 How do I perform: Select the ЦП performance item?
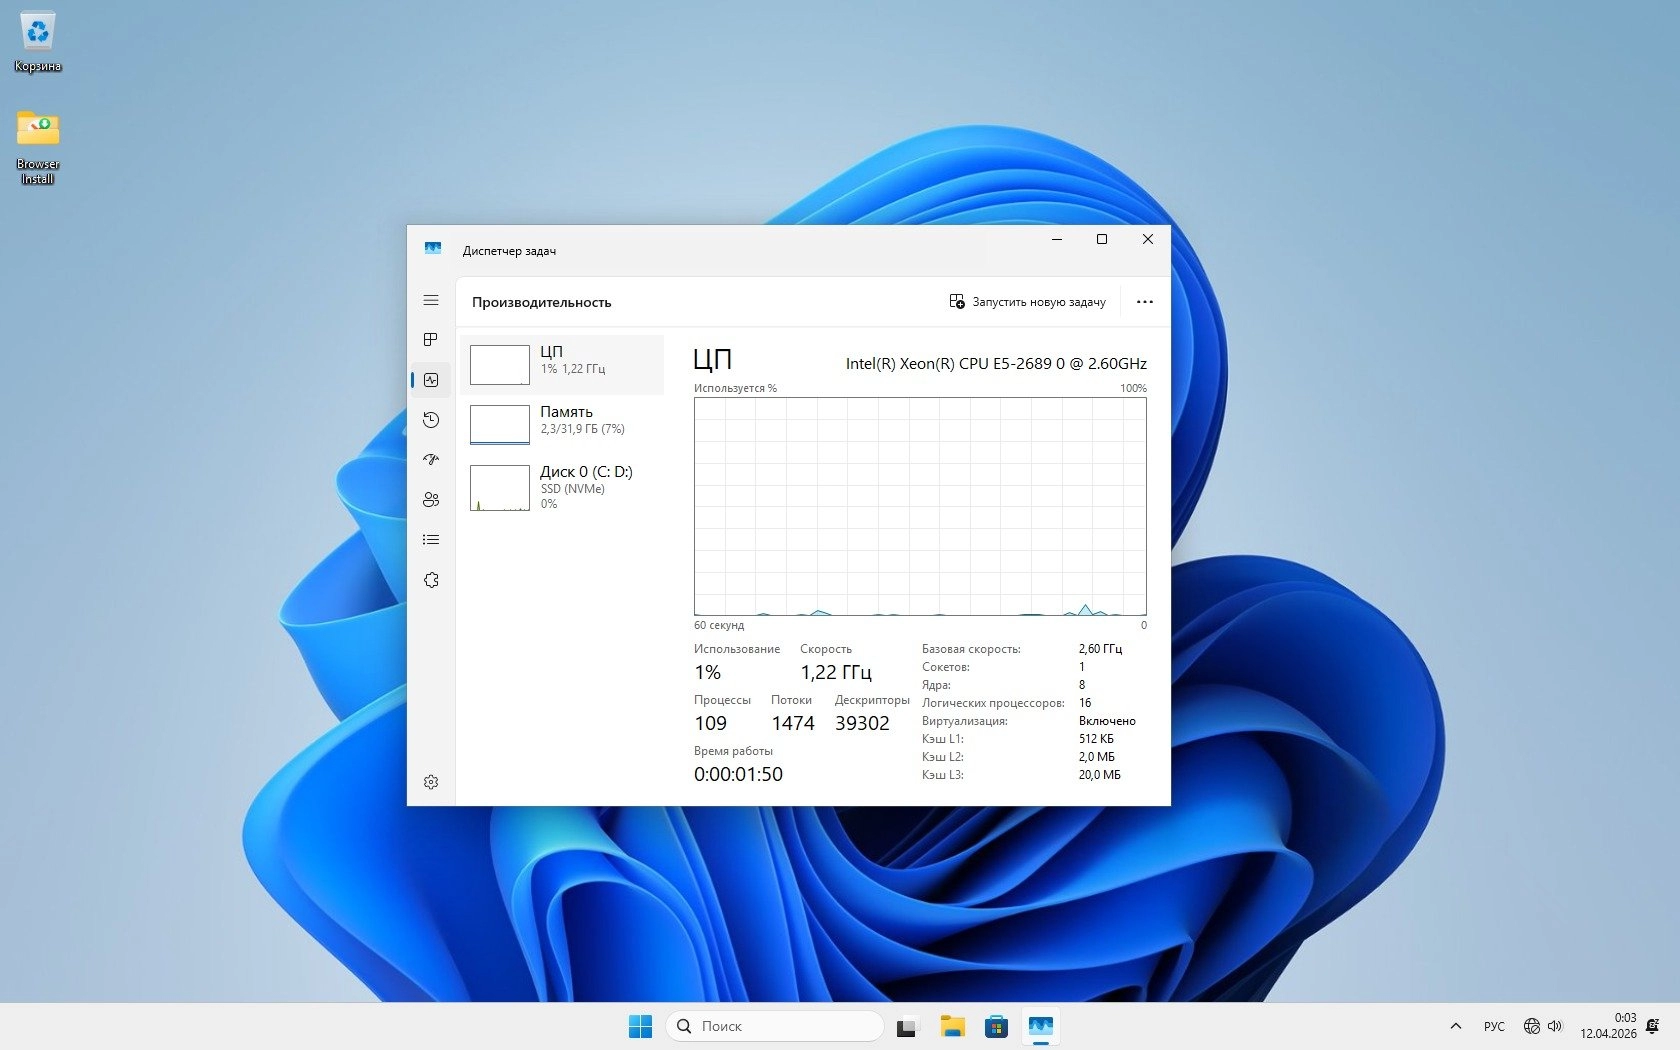pyautogui.click(x=562, y=365)
